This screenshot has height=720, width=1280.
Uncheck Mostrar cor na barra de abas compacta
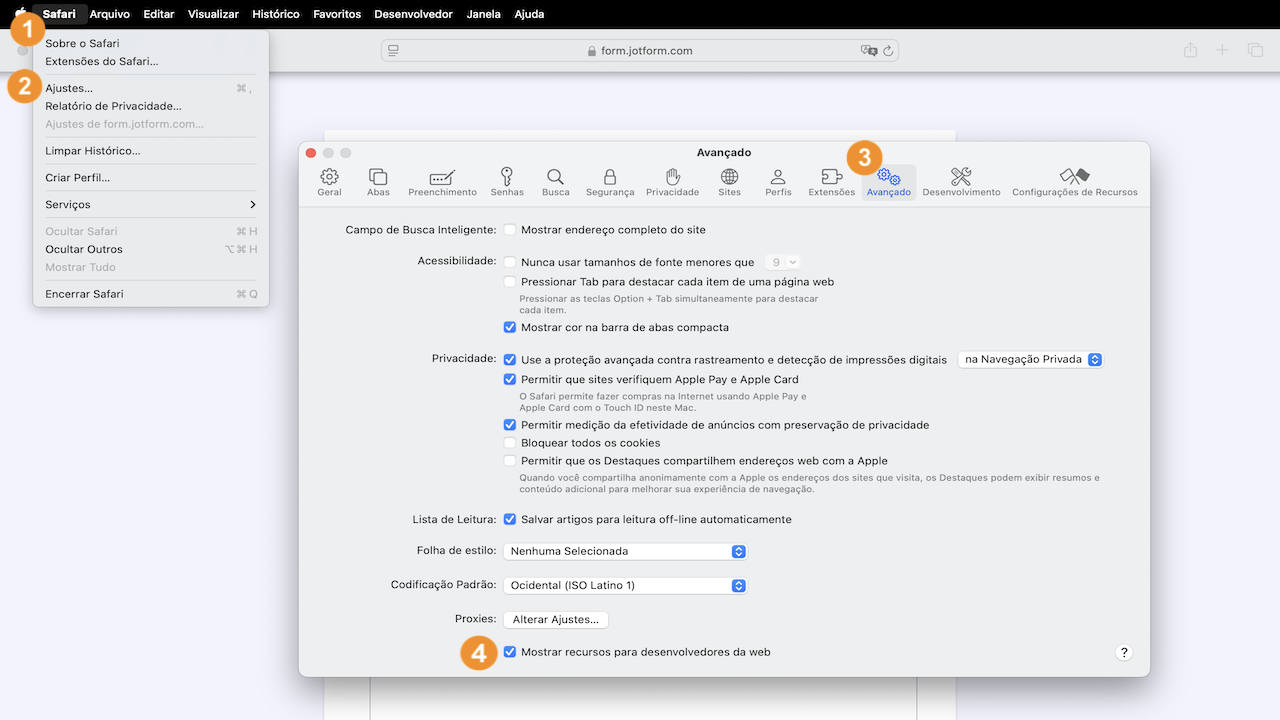(x=510, y=328)
